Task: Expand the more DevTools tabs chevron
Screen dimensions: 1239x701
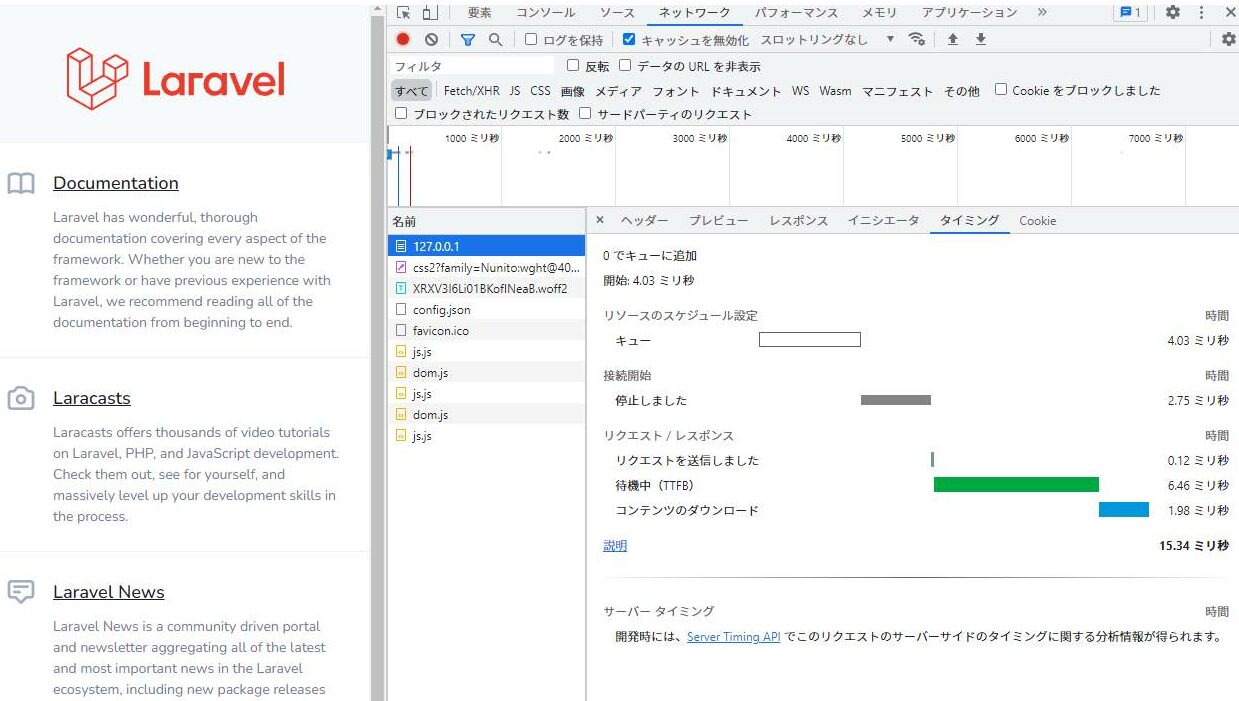Action: pyautogui.click(x=1042, y=13)
